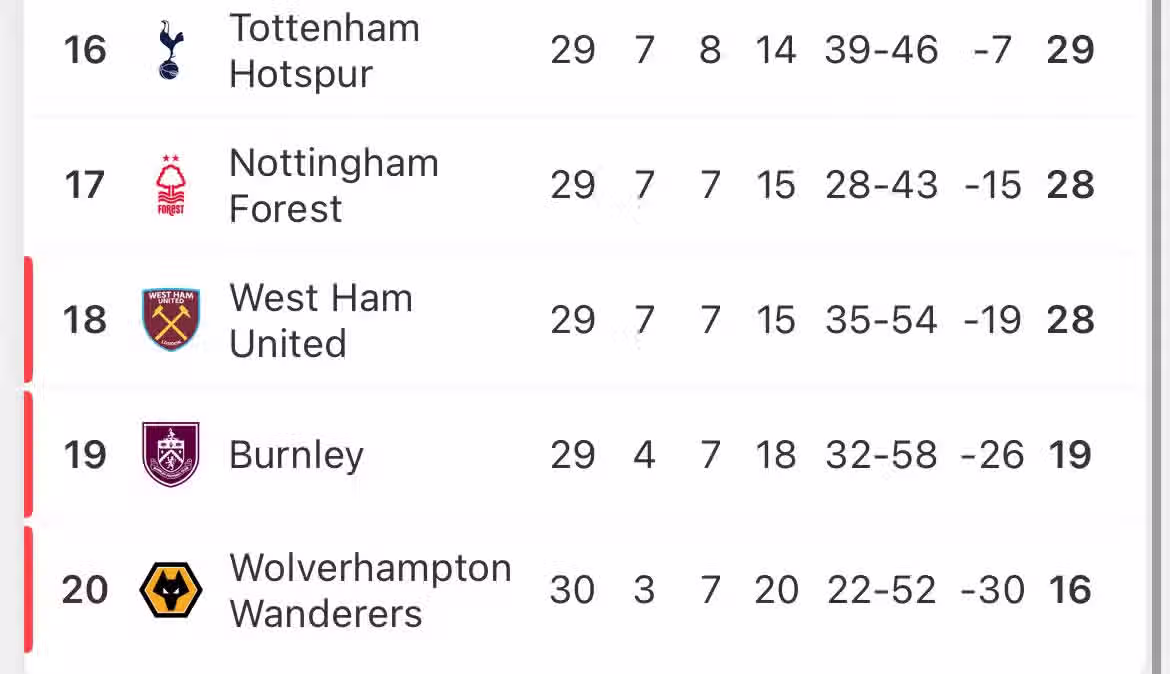Click the vertical scrollbar on the right edge
Image resolution: width=1170 pixels, height=674 pixels.
1156,300
